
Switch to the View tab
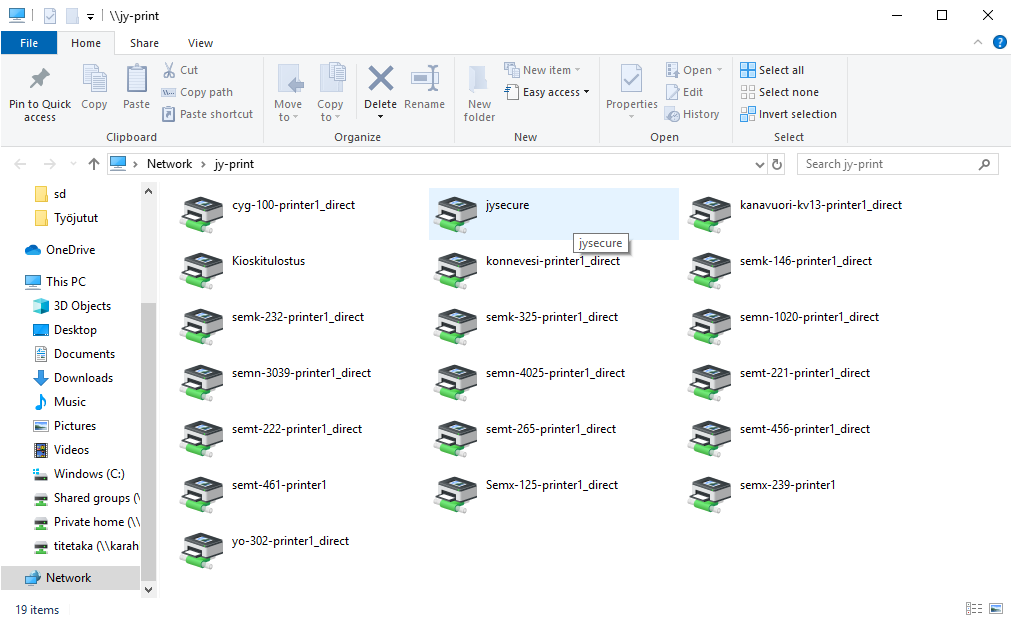coord(200,43)
